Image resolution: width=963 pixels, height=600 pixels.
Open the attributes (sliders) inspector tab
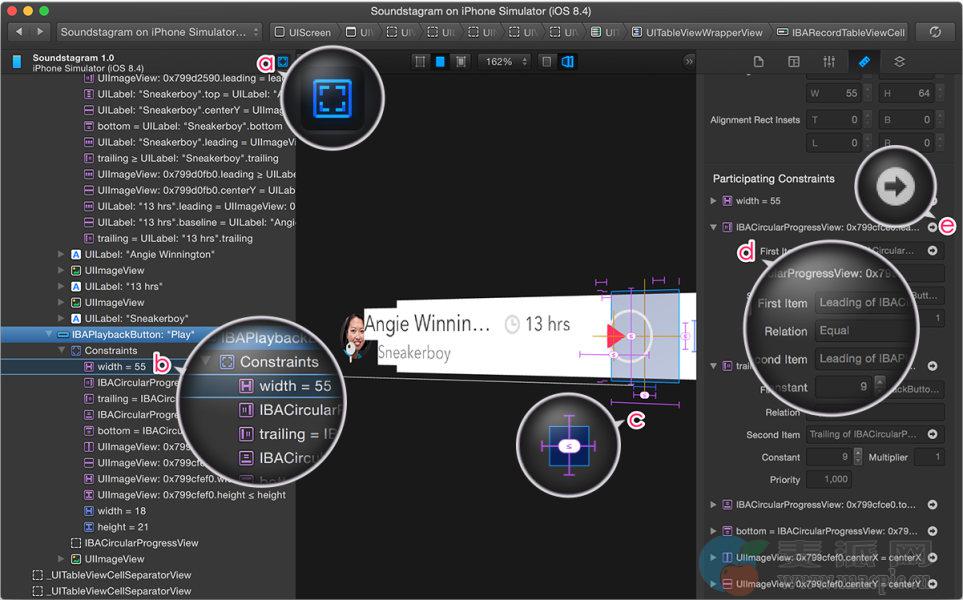pyautogui.click(x=829, y=62)
